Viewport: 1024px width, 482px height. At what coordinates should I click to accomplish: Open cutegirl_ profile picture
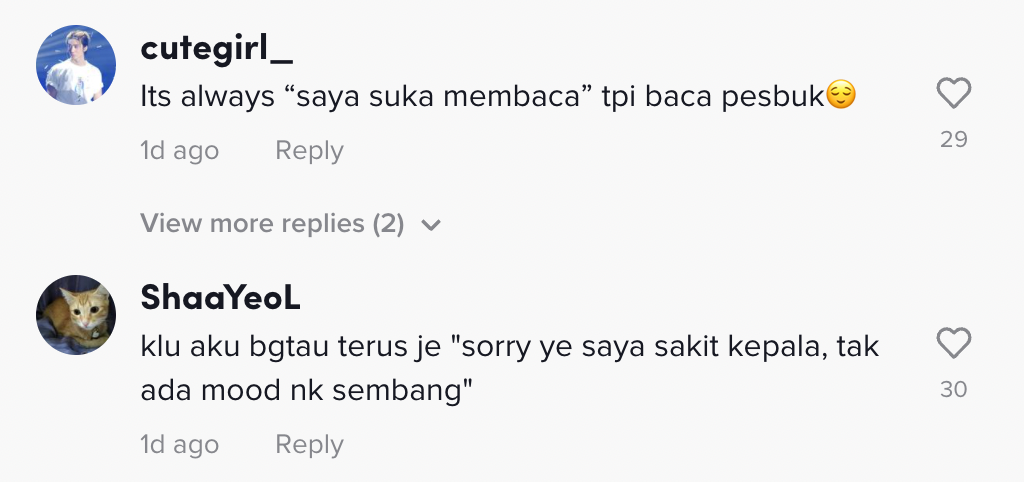[x=76, y=65]
